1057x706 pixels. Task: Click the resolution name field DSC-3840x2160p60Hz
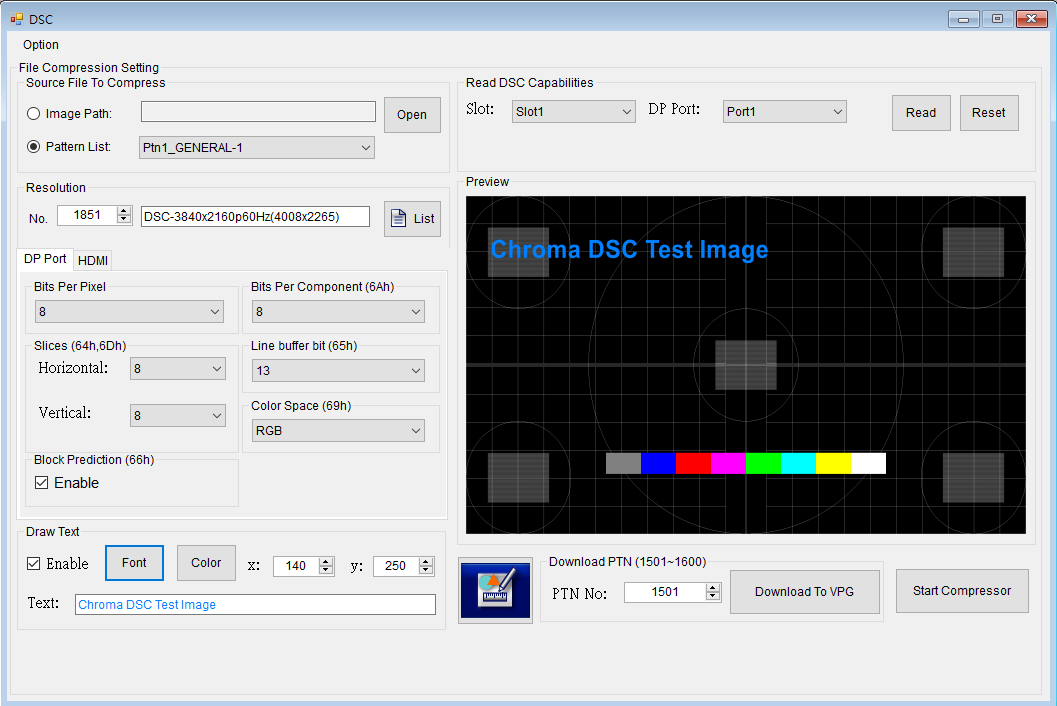255,216
